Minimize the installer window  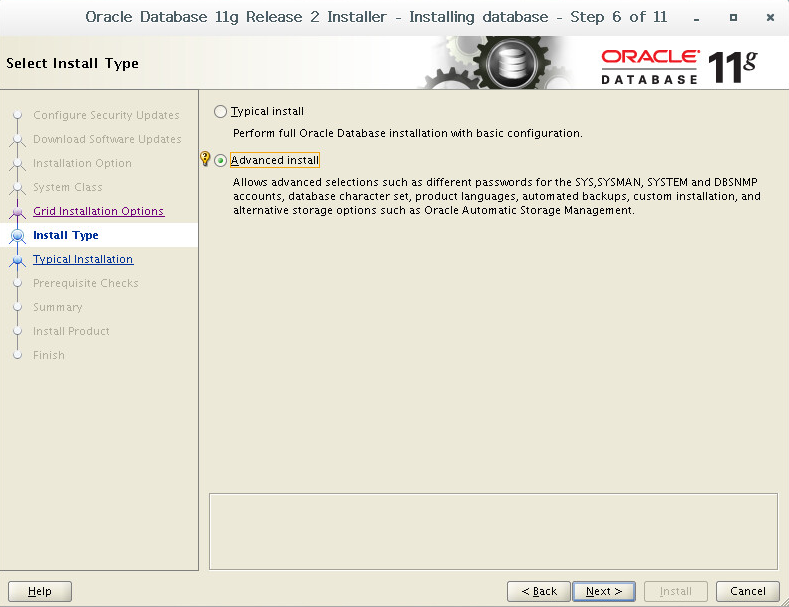point(696,18)
